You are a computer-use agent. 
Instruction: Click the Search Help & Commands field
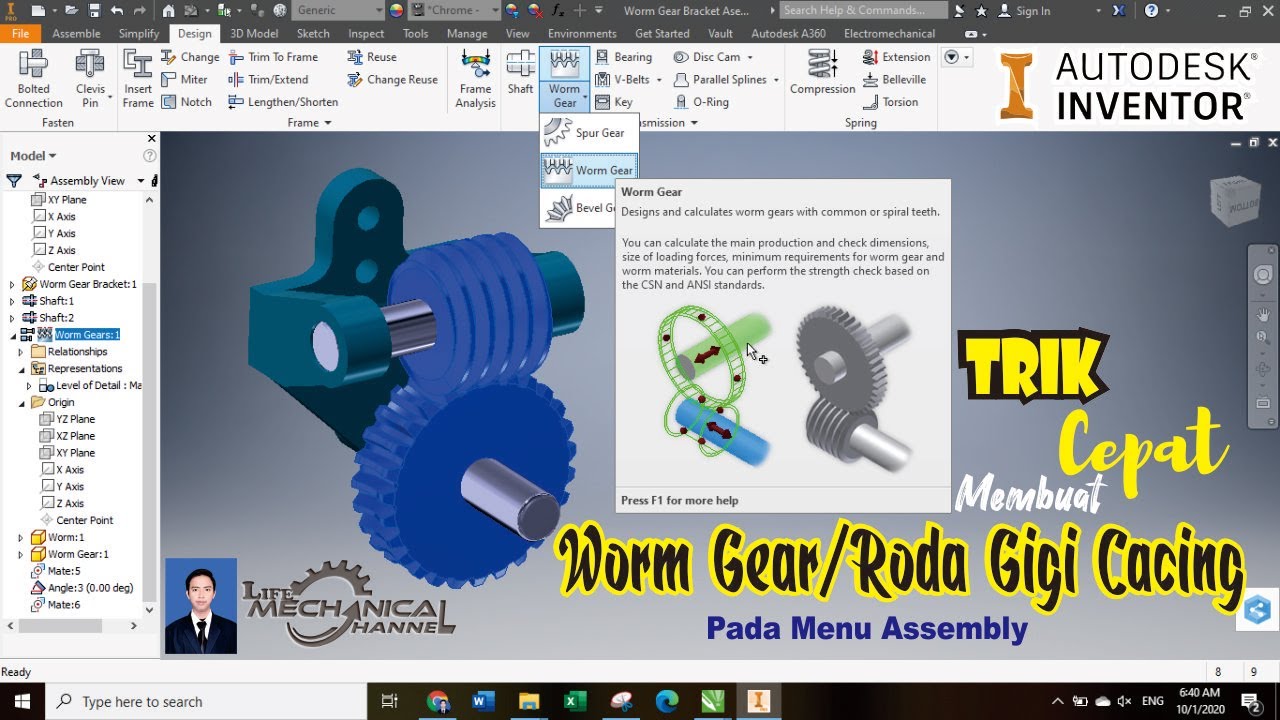click(x=863, y=10)
